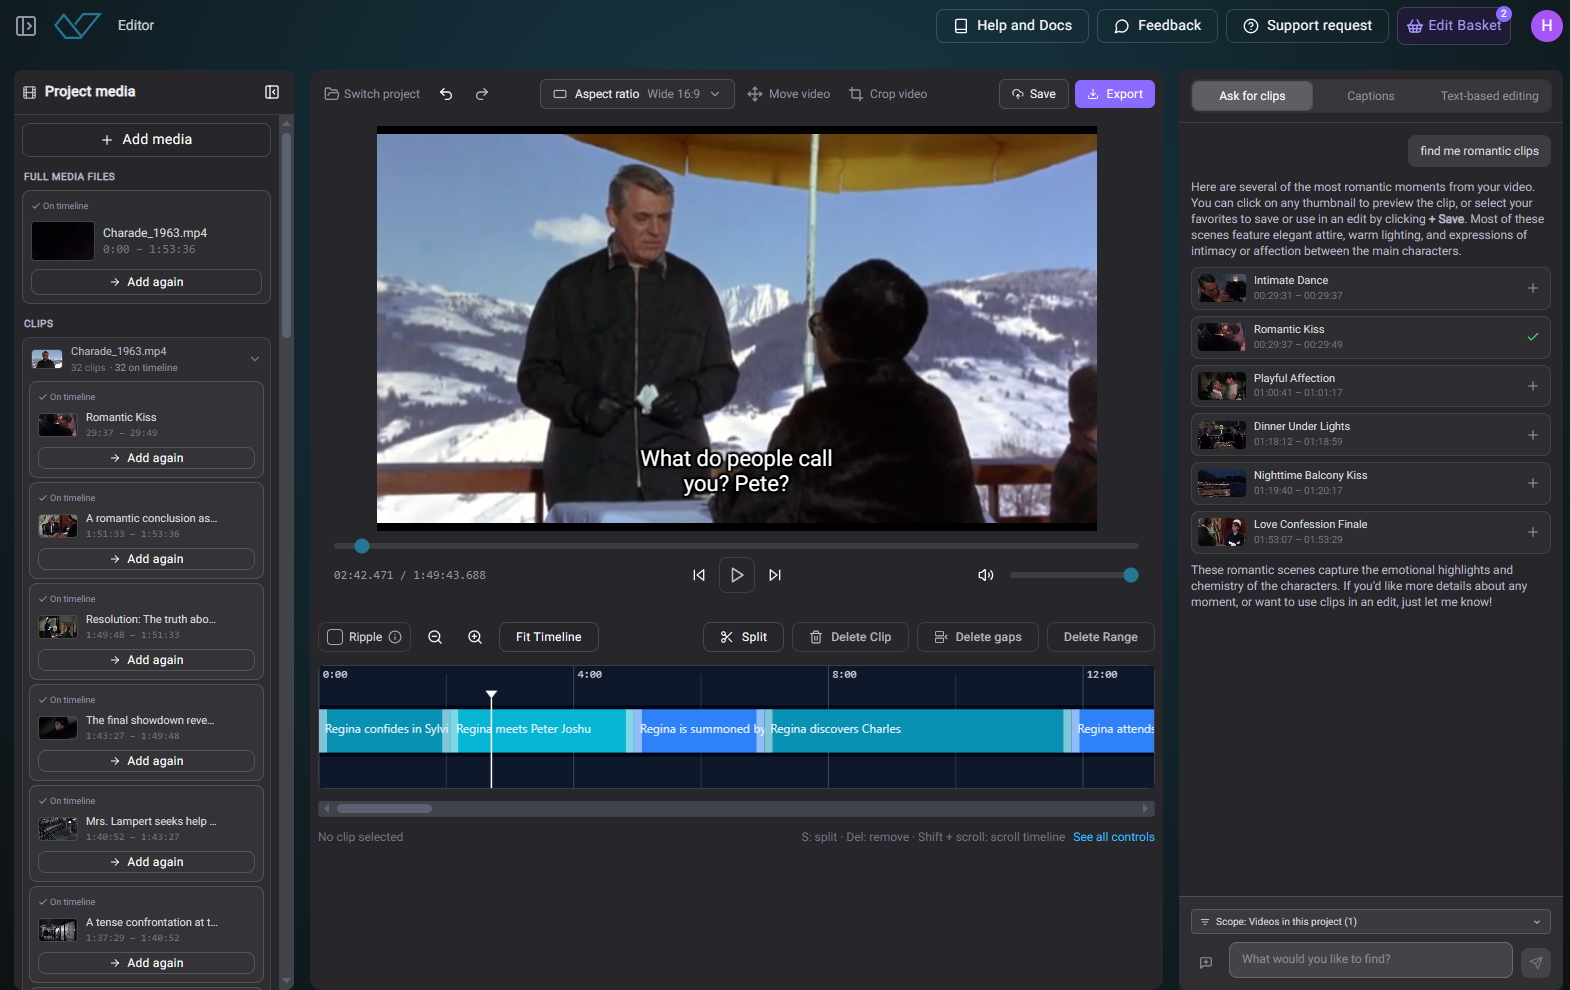Image resolution: width=1570 pixels, height=990 pixels.
Task: Click the redo arrow icon
Action: coord(482,94)
